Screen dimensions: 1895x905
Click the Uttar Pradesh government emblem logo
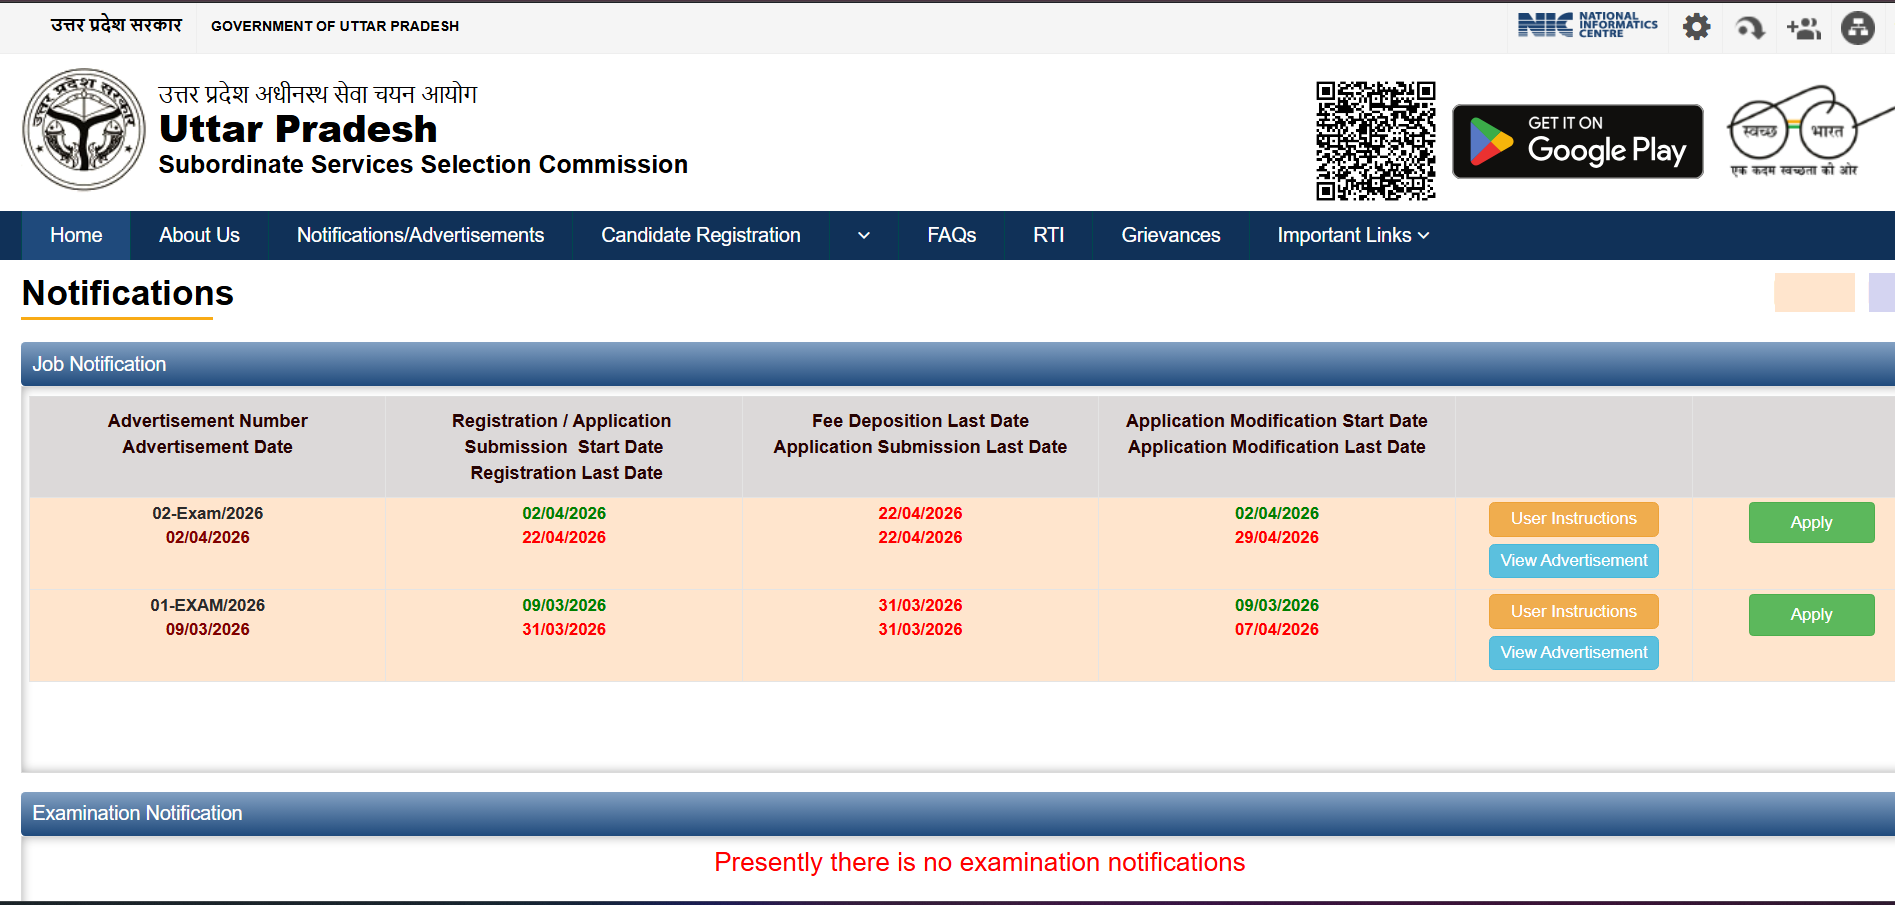point(84,130)
